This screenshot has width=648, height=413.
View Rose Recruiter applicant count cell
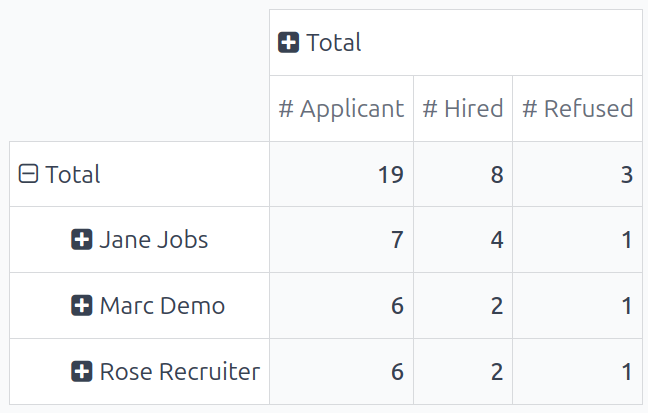click(341, 372)
